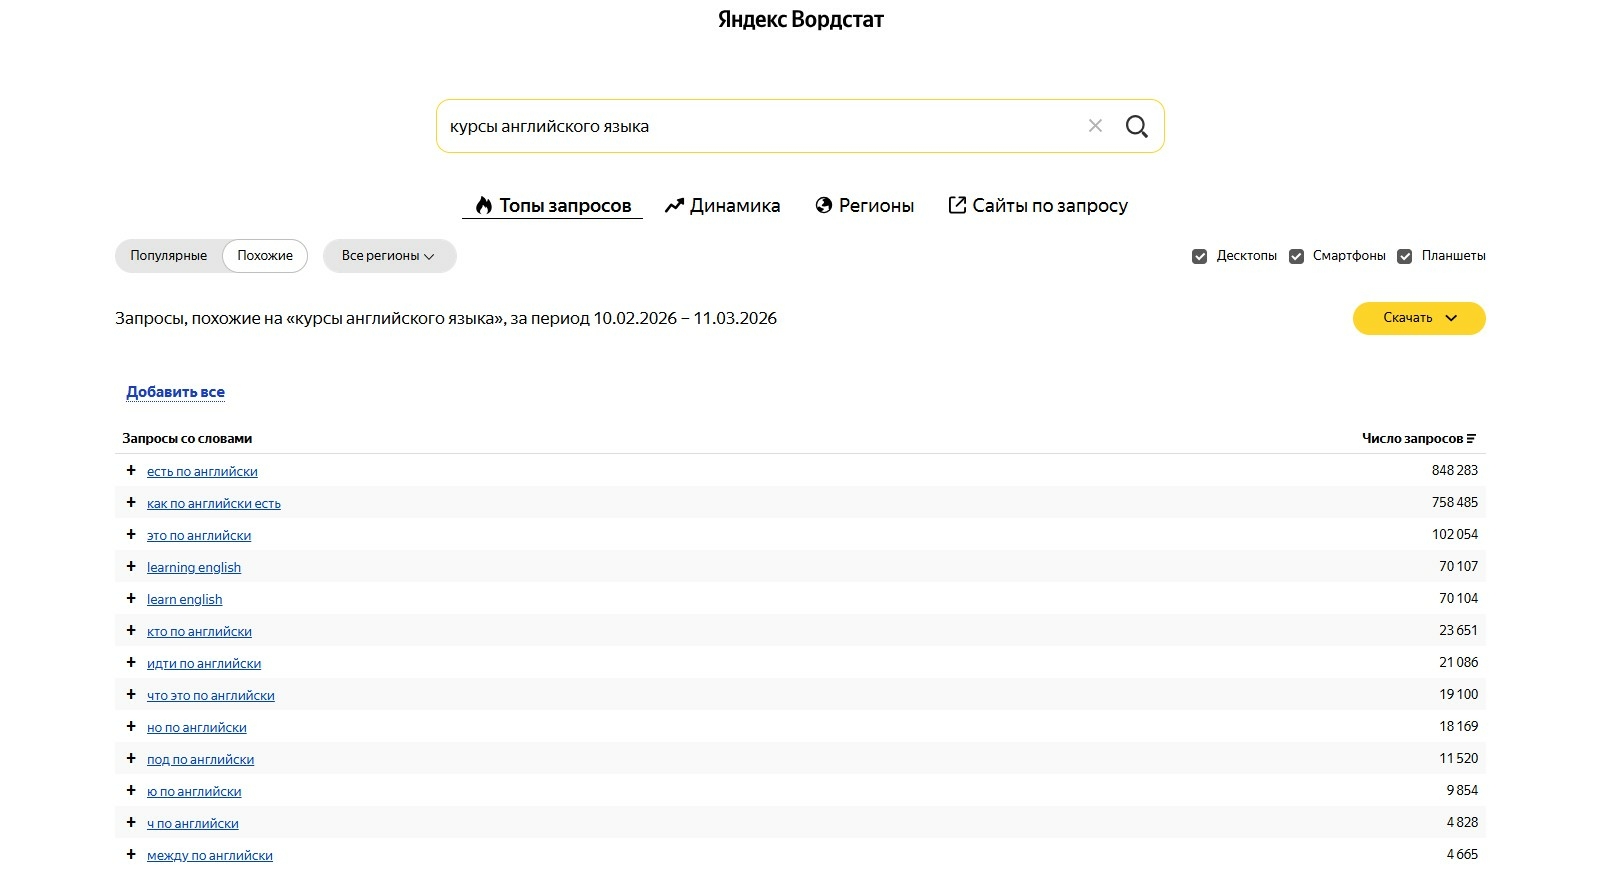Click the request count 18 169

point(1459,726)
